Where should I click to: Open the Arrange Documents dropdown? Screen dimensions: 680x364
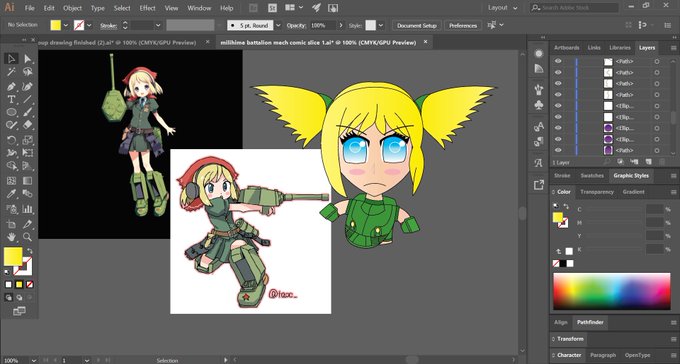click(x=294, y=8)
